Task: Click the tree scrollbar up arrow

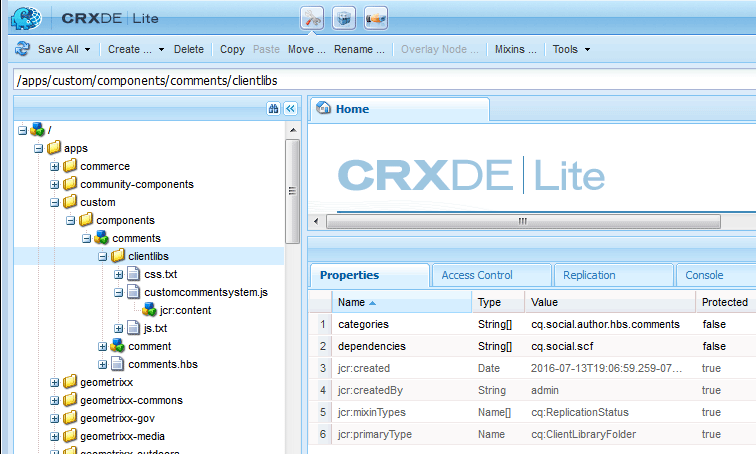Action: click(292, 130)
